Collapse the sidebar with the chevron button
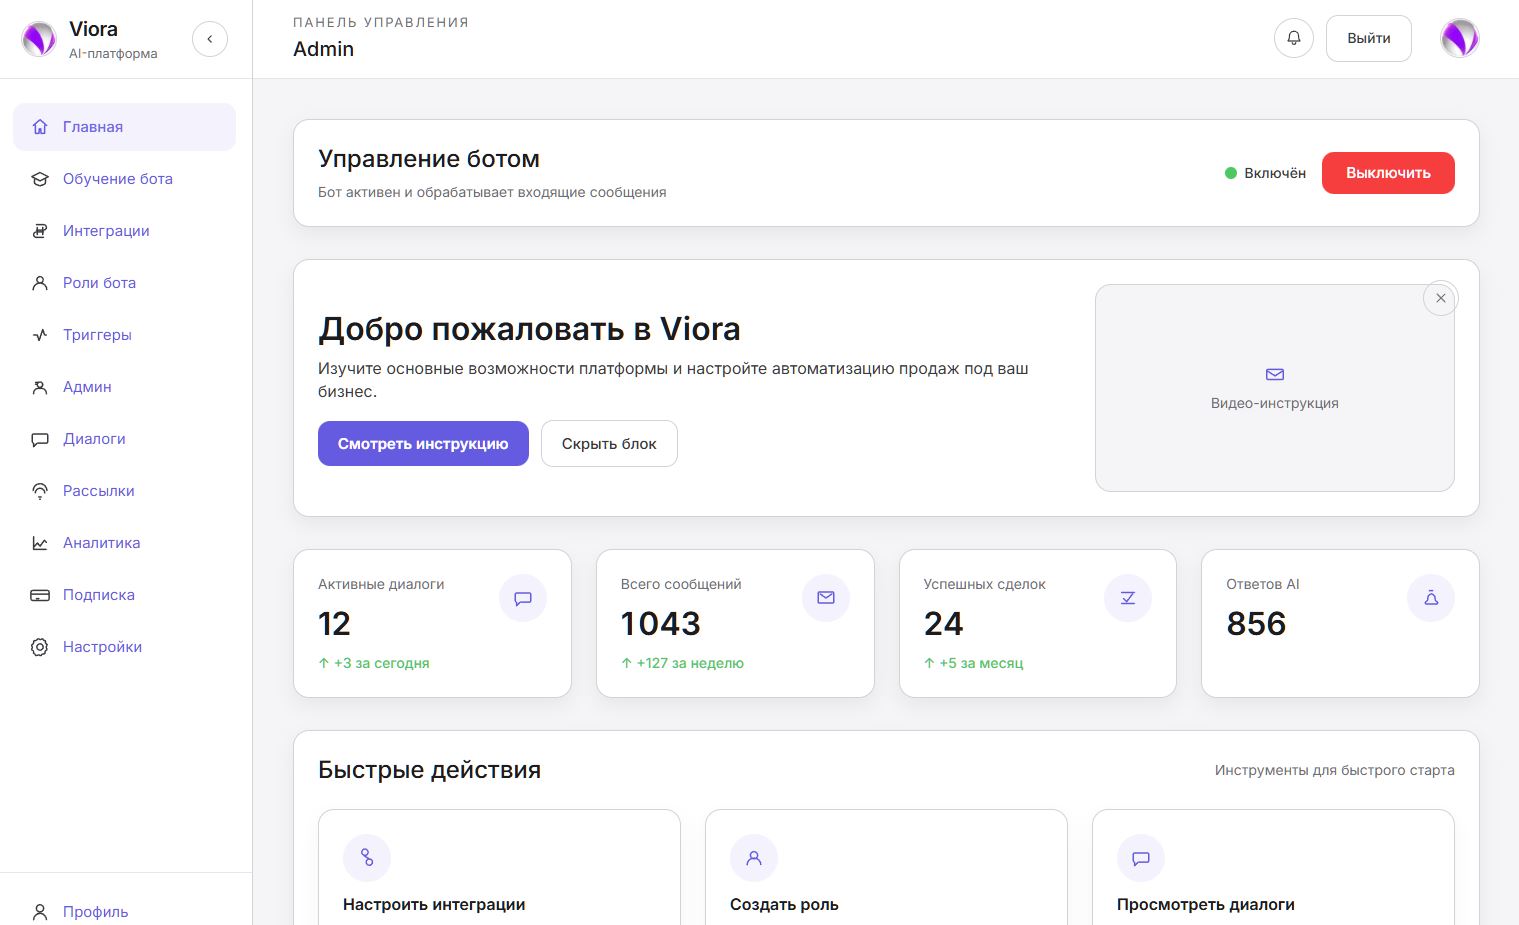 point(210,39)
